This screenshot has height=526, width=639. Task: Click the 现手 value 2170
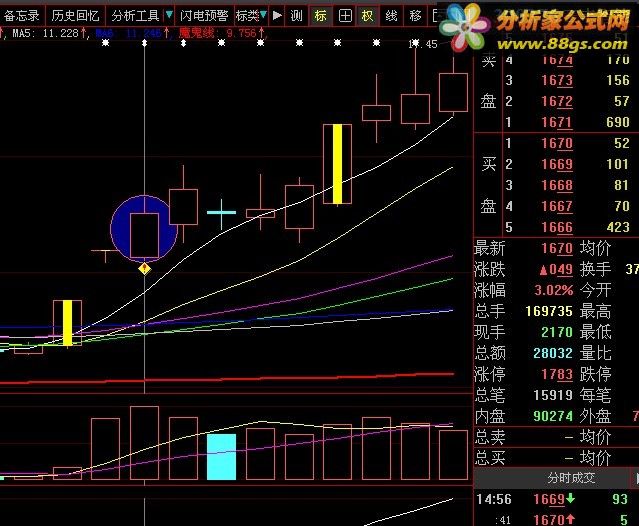point(557,332)
